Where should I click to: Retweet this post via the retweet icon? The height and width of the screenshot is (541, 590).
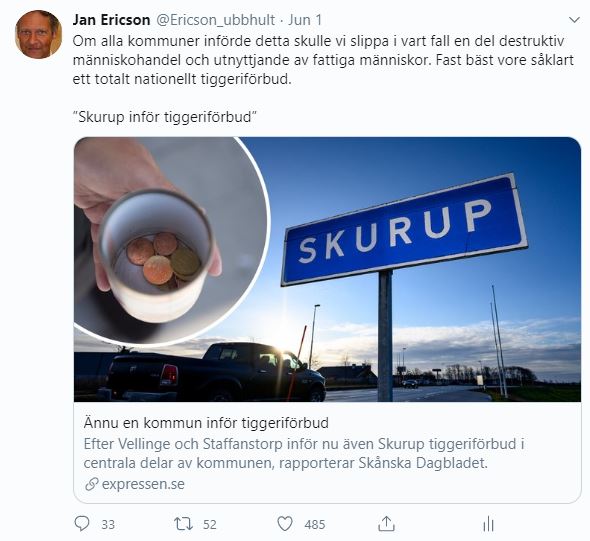click(x=183, y=524)
